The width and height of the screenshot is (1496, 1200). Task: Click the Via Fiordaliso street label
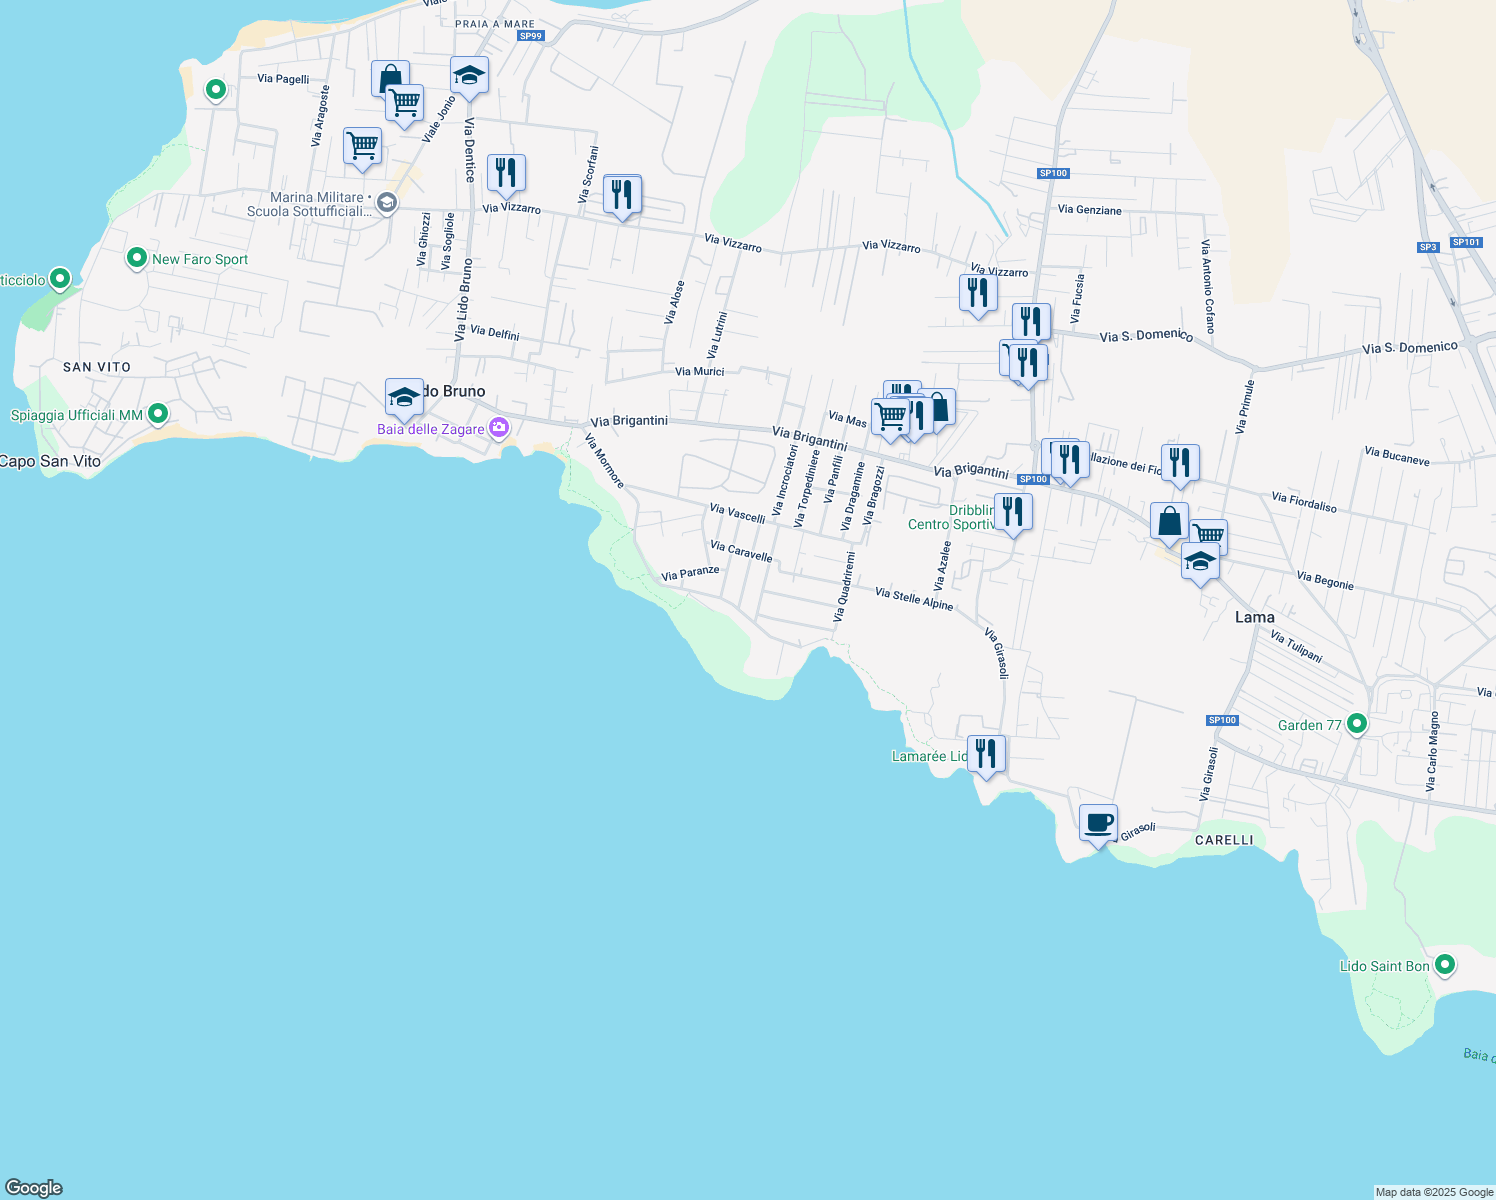click(x=1304, y=502)
